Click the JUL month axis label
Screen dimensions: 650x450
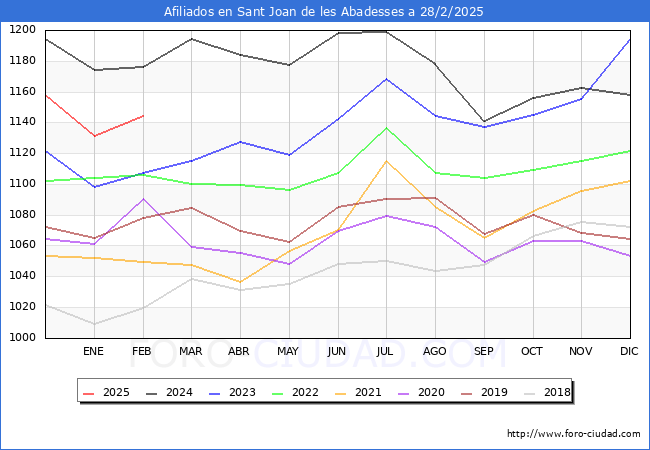click(385, 351)
